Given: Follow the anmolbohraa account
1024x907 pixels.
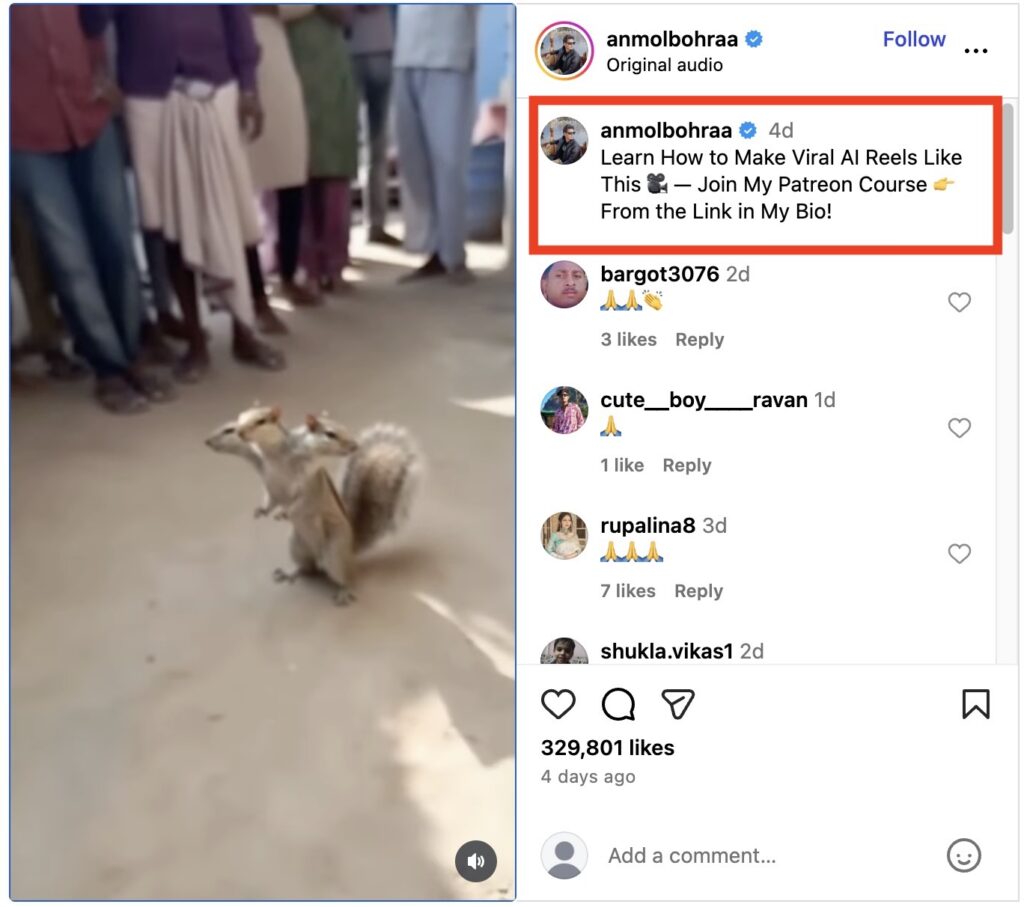Looking at the screenshot, I should tap(913, 39).
